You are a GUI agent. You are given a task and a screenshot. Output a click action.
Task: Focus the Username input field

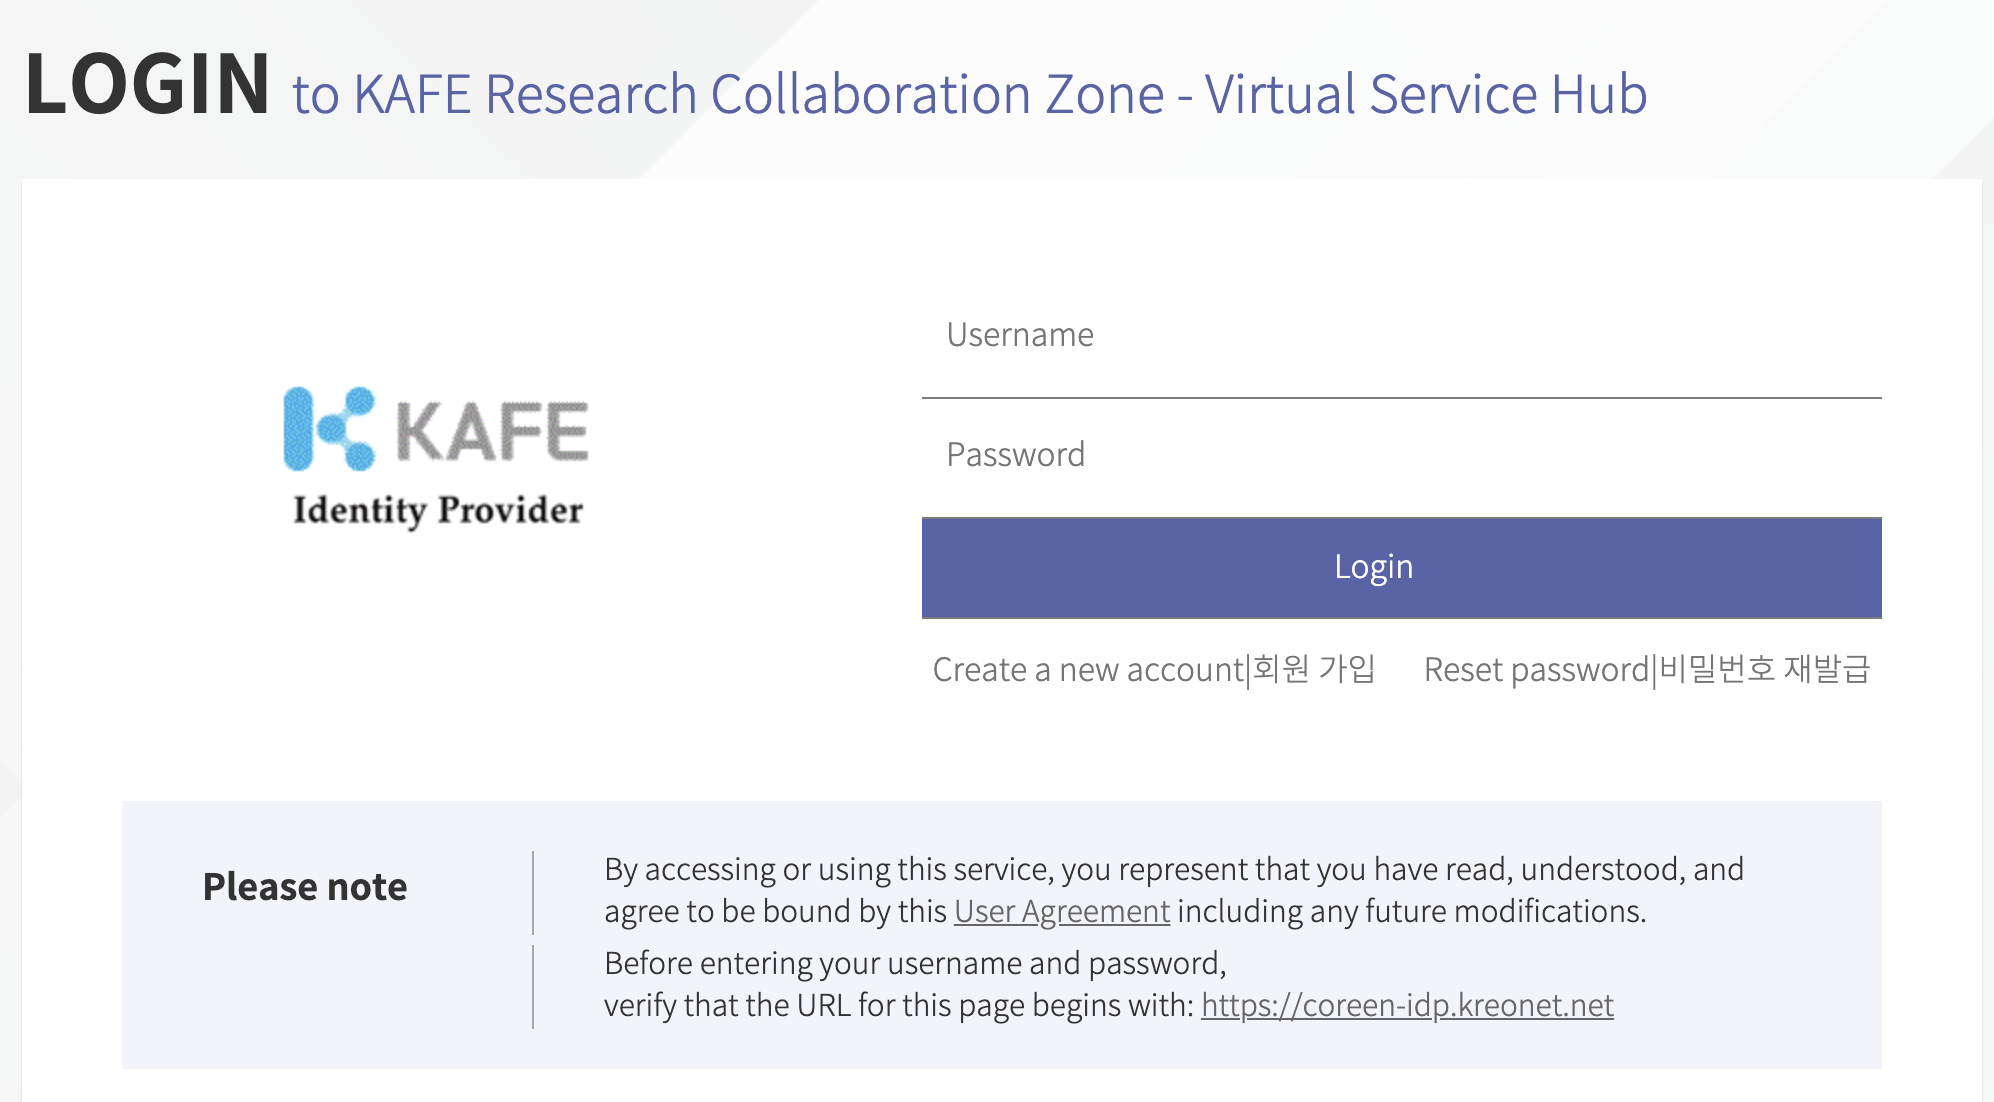(x=1401, y=336)
